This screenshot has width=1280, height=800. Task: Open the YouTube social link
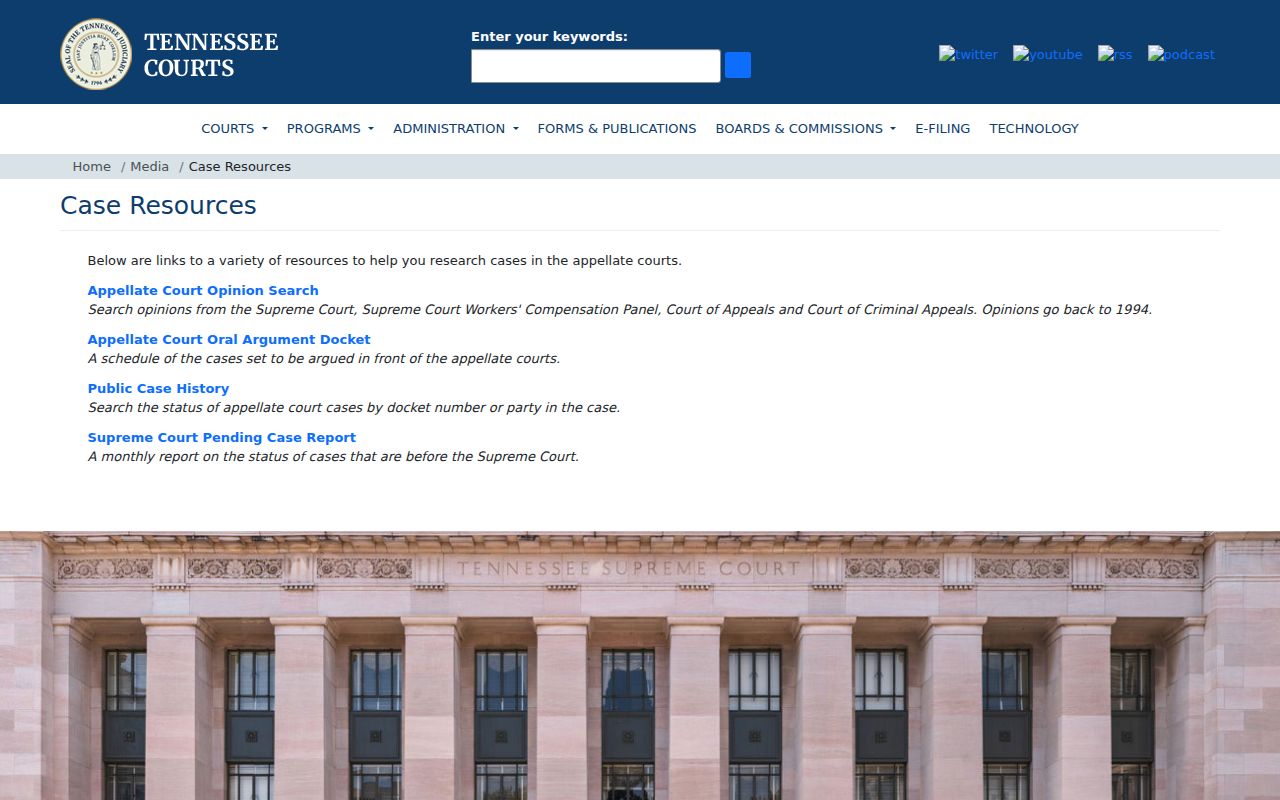[x=1047, y=54]
